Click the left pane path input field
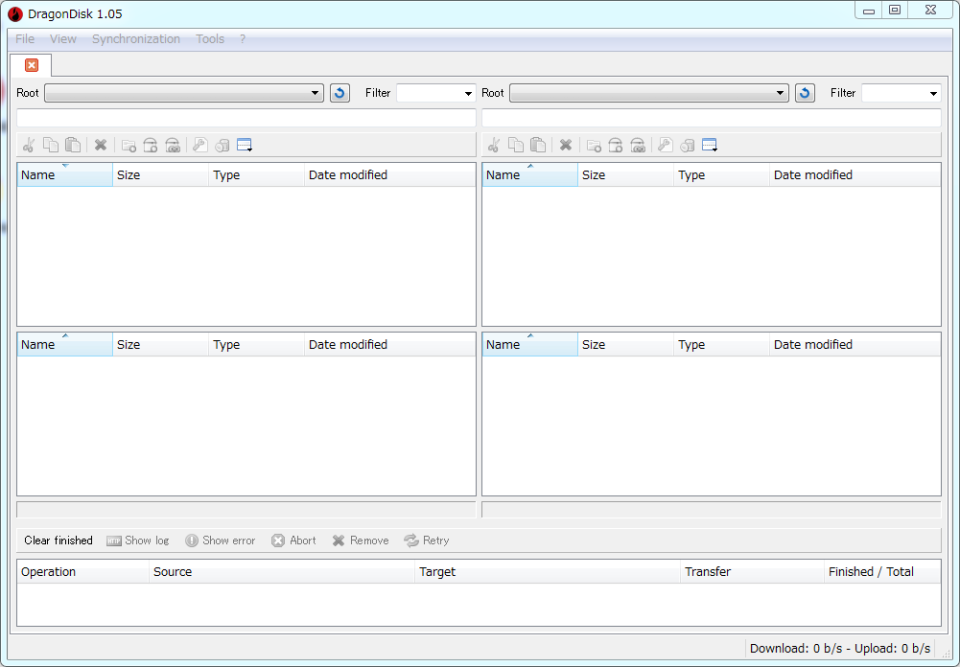Viewport: 960px width, 667px height. click(x=246, y=118)
